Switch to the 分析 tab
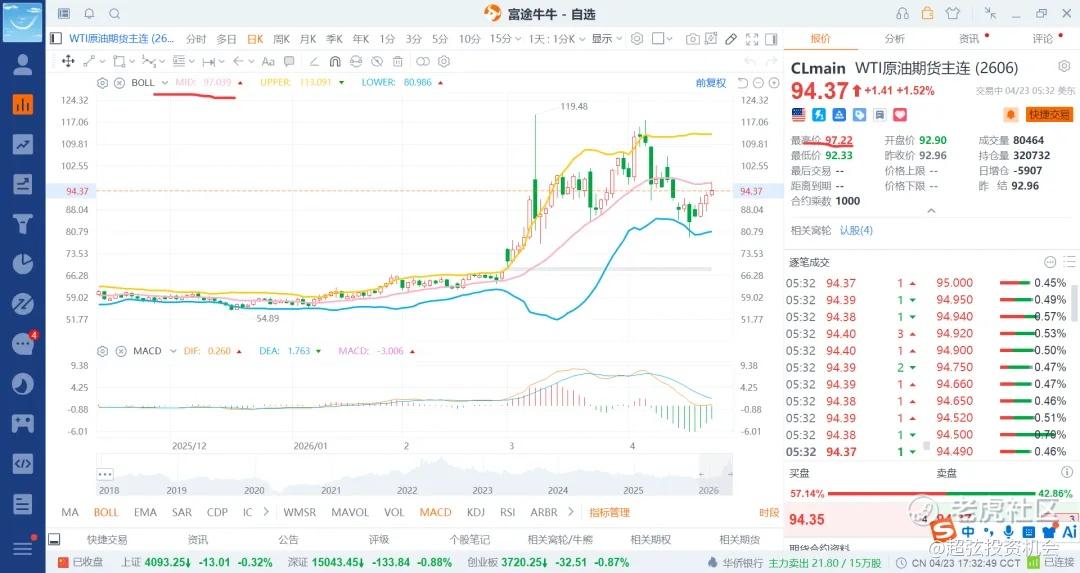 [894, 38]
